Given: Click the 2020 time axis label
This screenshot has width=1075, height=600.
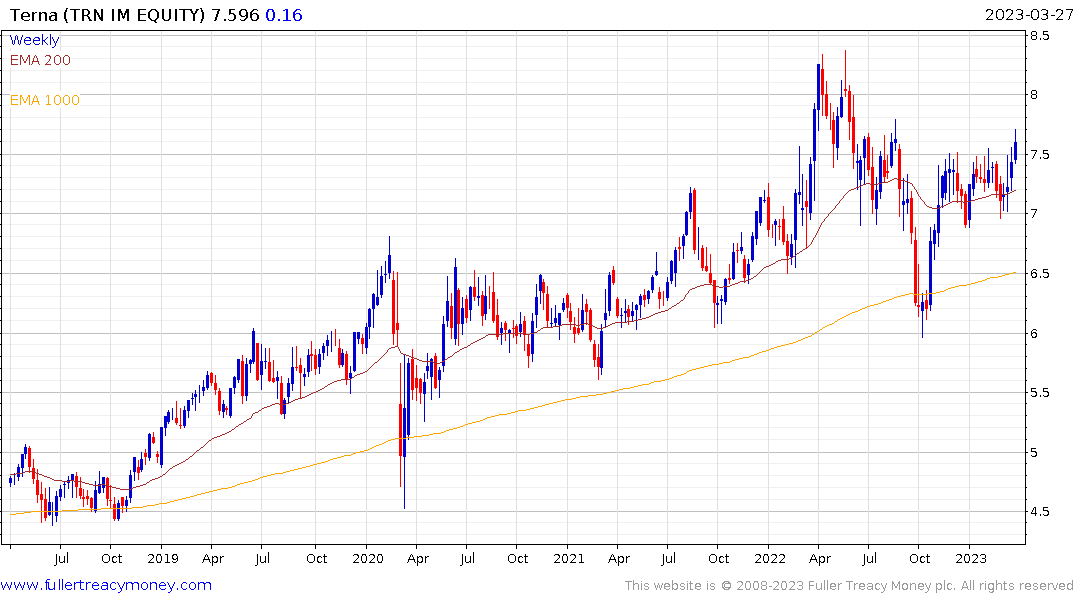Looking at the screenshot, I should [x=367, y=559].
